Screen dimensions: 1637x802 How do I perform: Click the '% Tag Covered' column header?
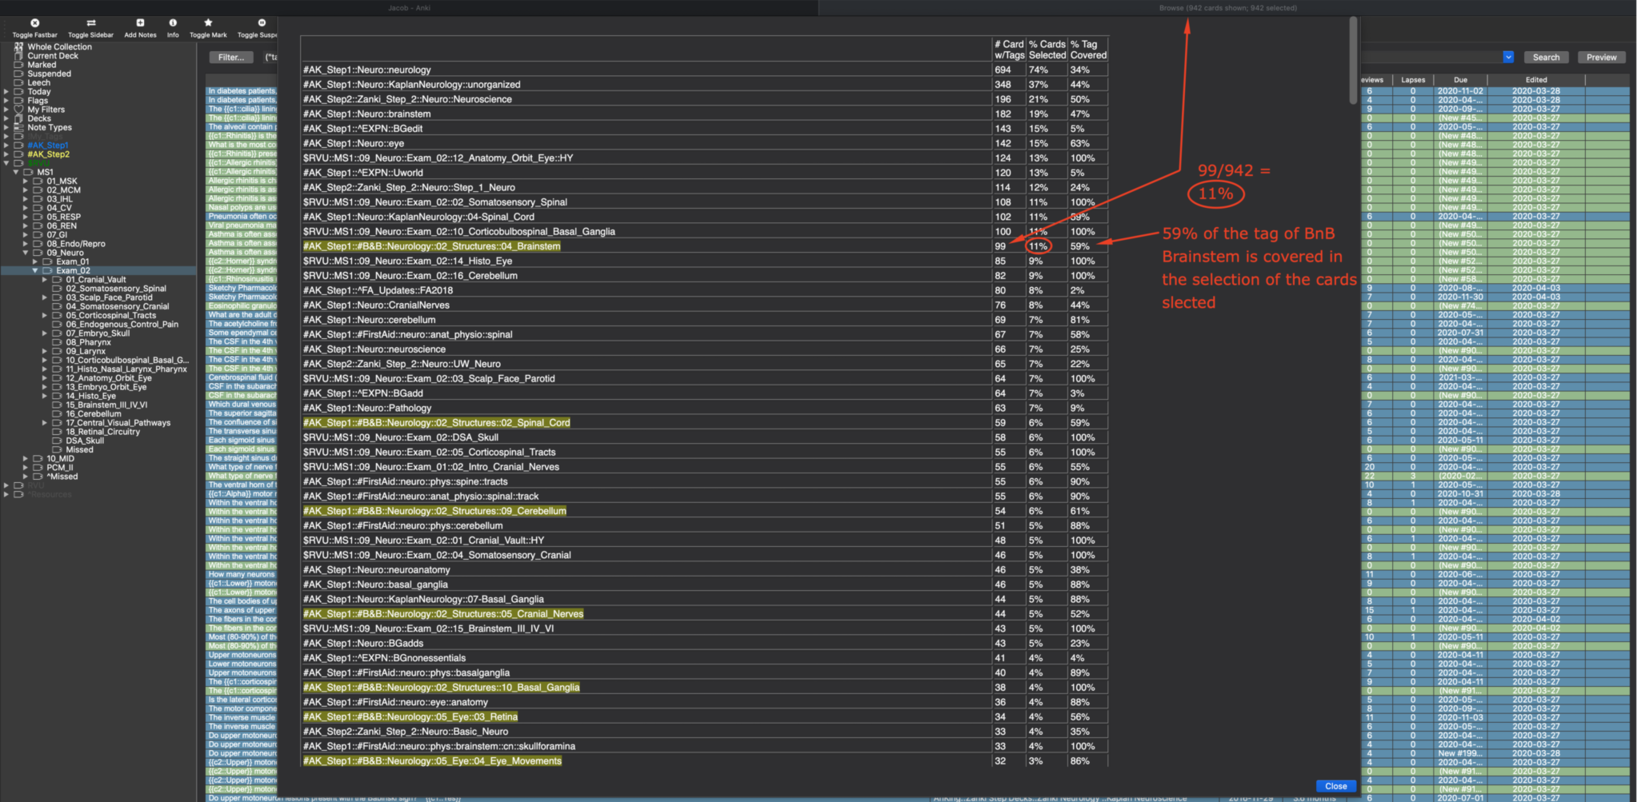[x=1088, y=49]
